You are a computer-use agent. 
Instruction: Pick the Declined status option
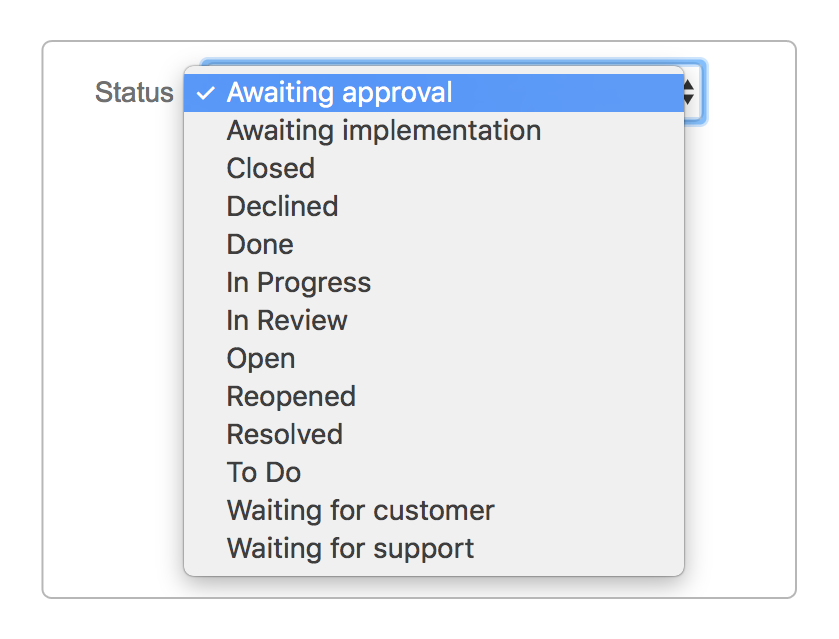(x=282, y=206)
